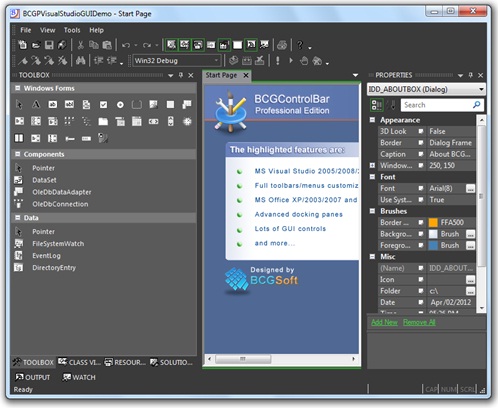Switch to the CLASS VI... tab
This screenshot has height=408, width=498.
click(79, 362)
